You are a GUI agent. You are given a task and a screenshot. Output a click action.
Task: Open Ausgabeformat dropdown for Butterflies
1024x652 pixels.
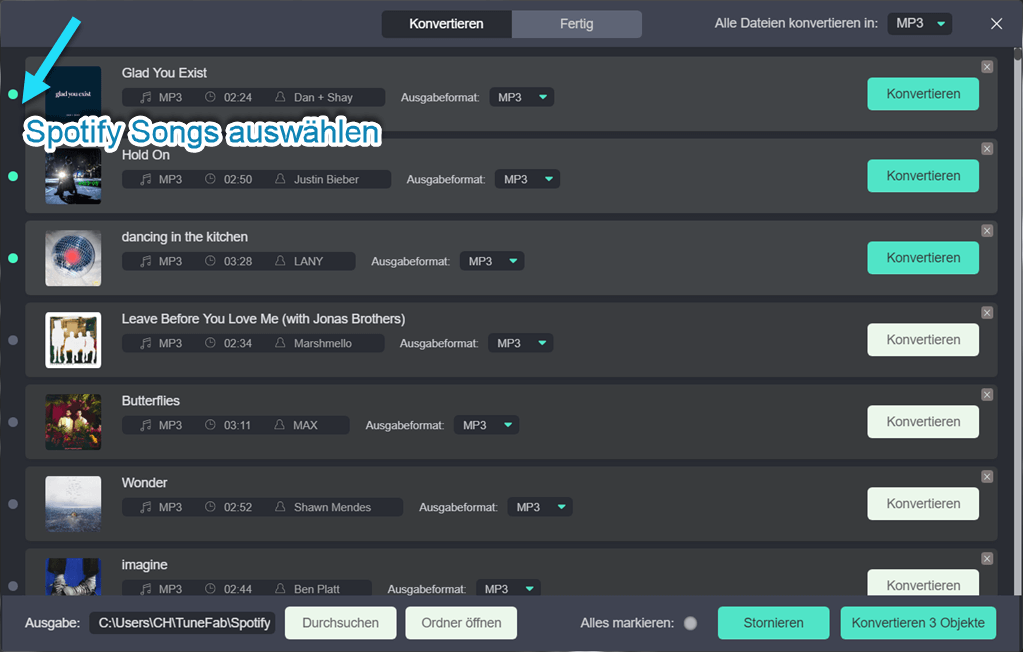click(x=487, y=425)
